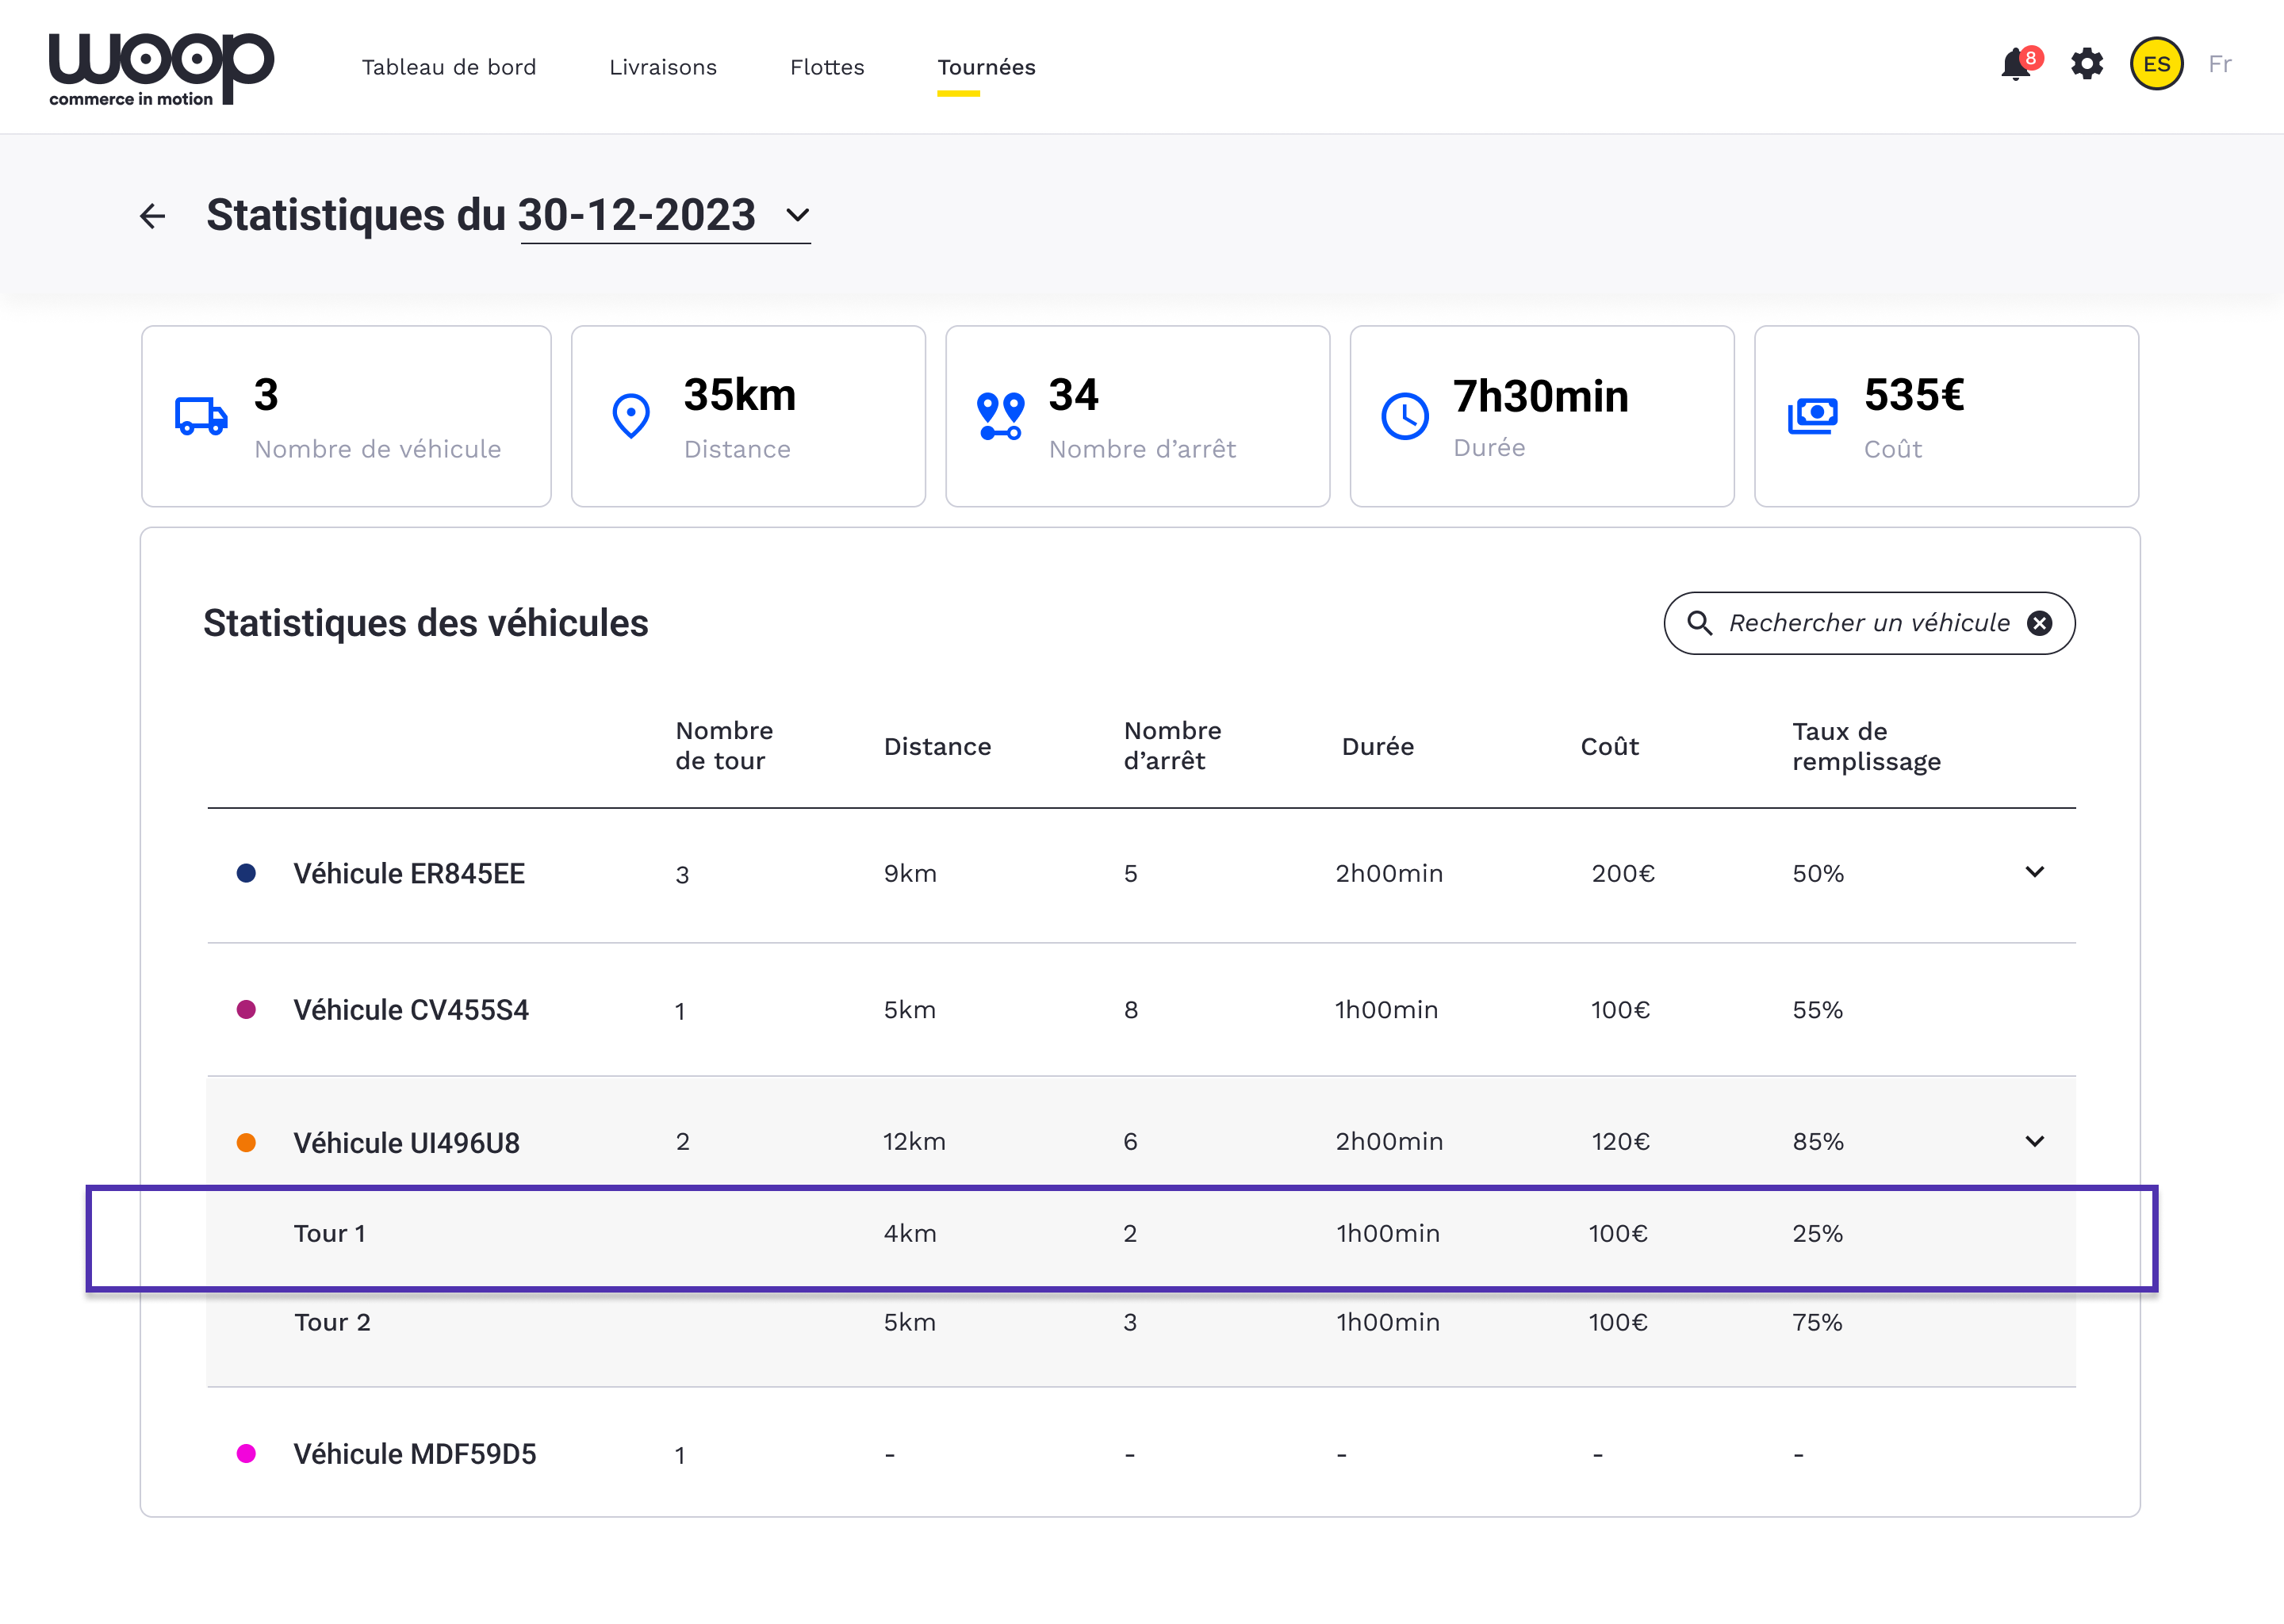
Task: Click the truck vehicle count icon
Action: 201,415
